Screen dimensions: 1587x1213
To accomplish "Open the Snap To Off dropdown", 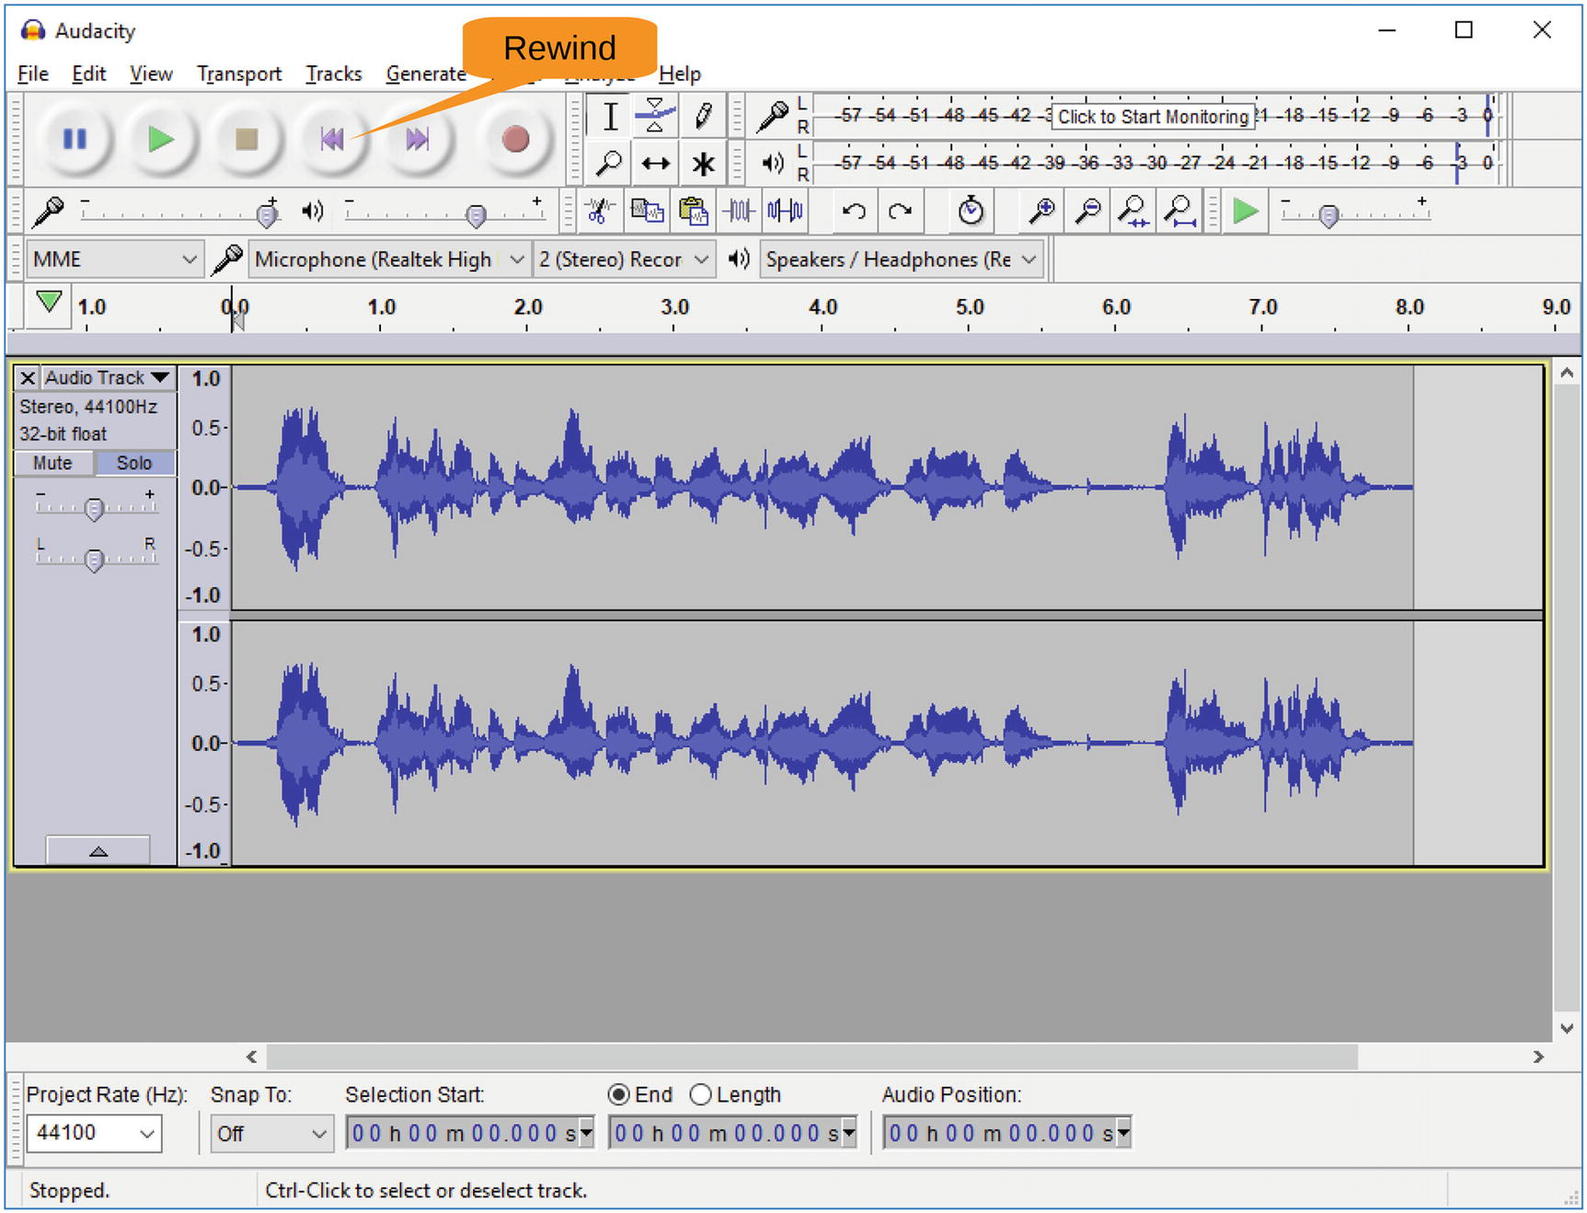I will (x=271, y=1133).
